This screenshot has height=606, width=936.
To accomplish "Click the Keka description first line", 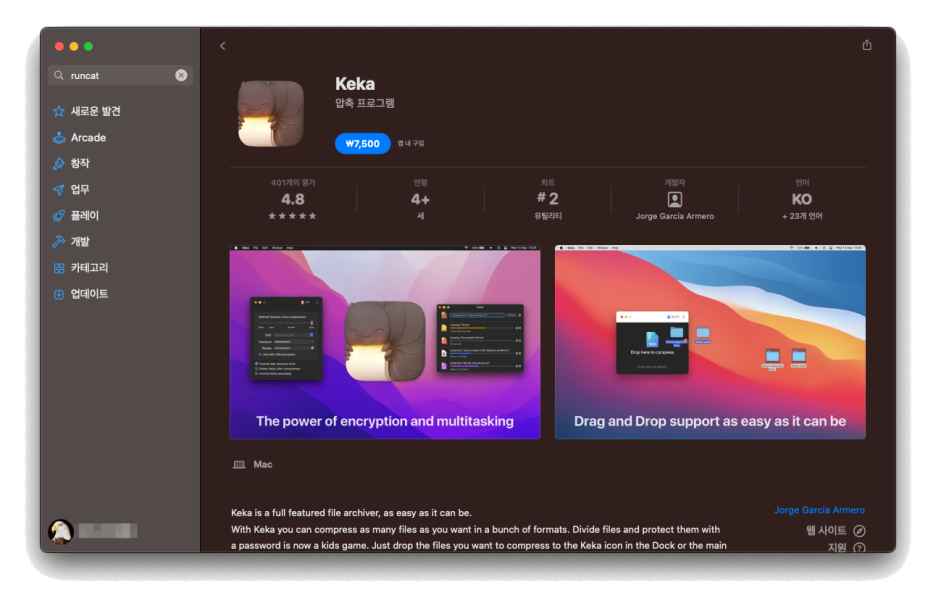I will [x=351, y=512].
